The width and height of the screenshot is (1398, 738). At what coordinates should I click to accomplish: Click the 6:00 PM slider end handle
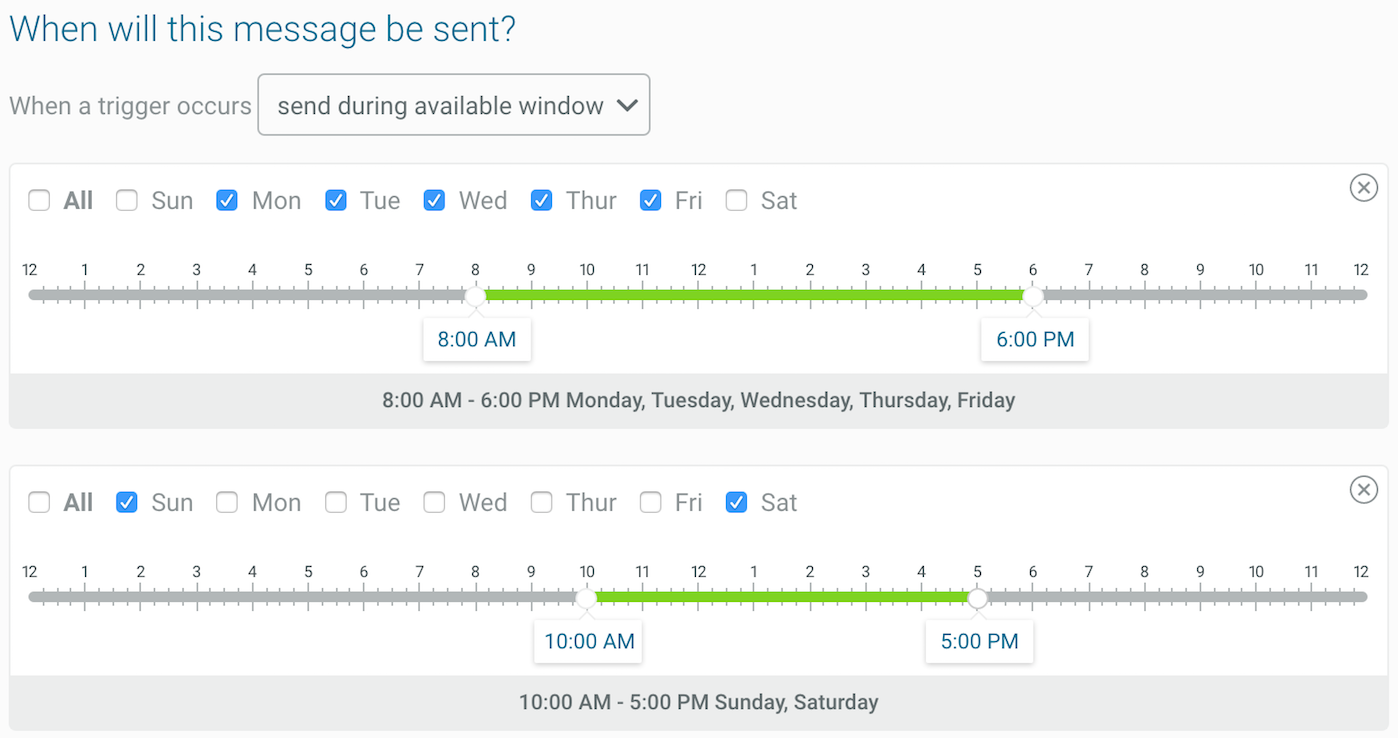(x=1033, y=296)
